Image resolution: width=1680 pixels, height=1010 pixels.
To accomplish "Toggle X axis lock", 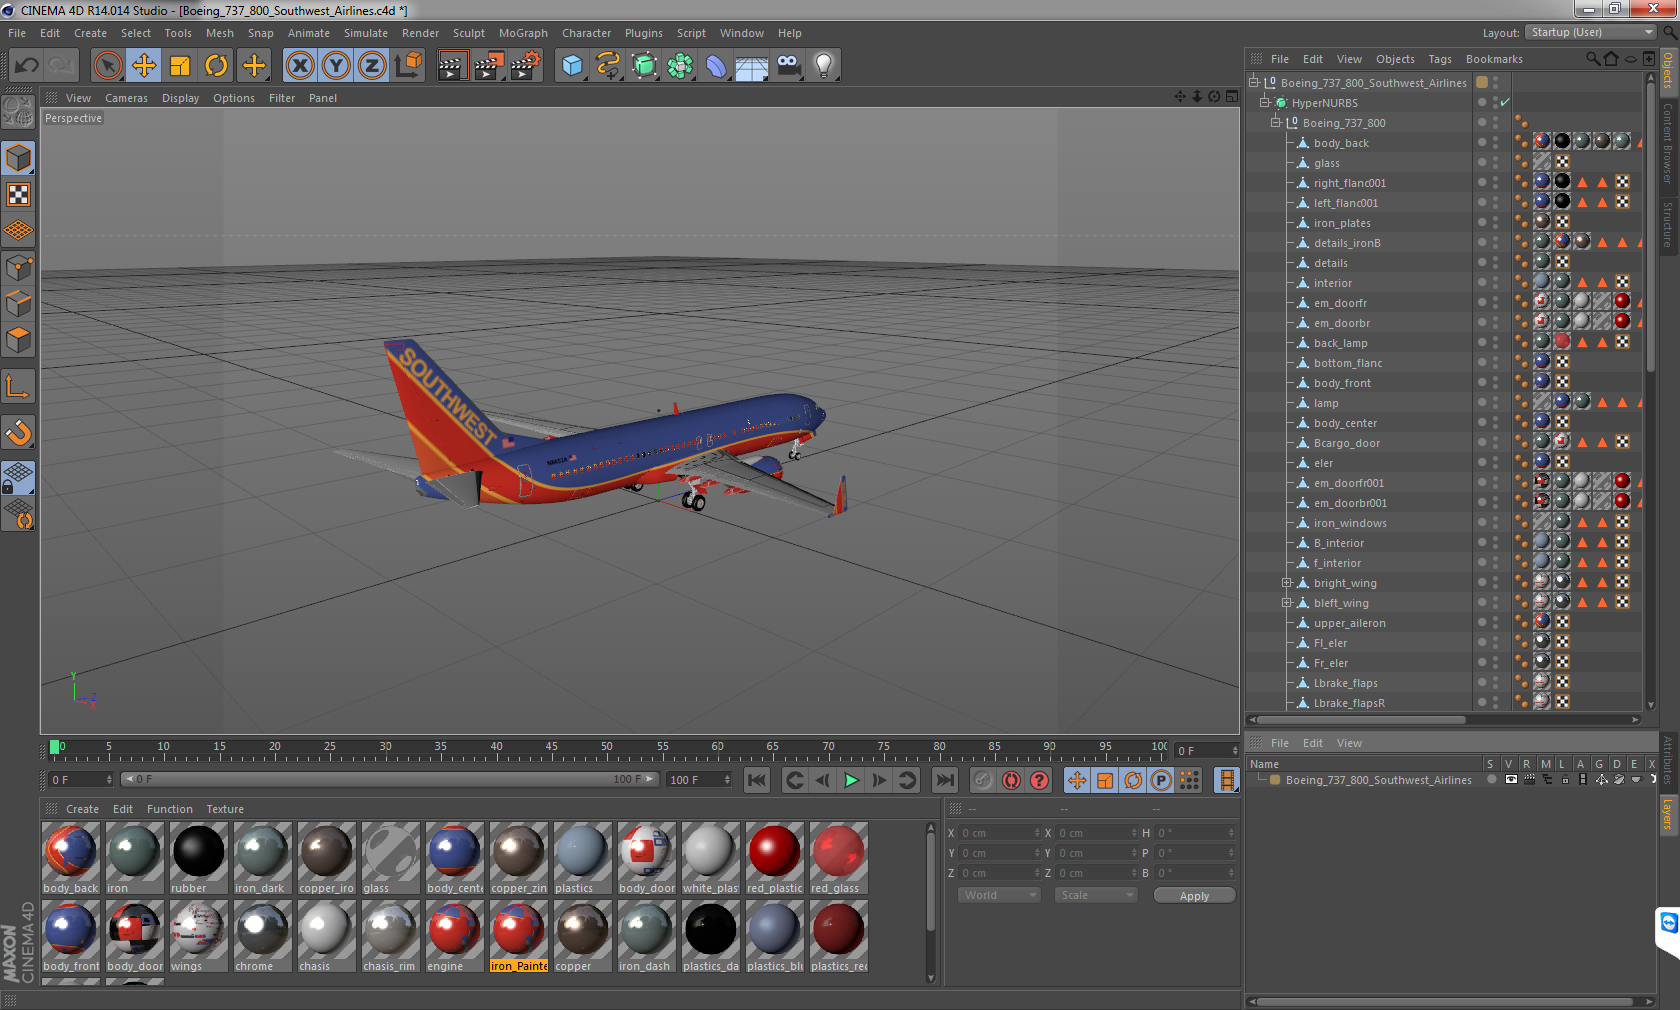I will [300, 66].
